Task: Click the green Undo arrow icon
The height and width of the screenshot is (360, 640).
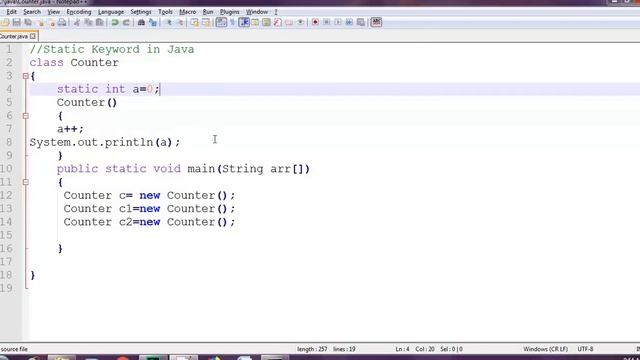Action: click(x=115, y=22)
